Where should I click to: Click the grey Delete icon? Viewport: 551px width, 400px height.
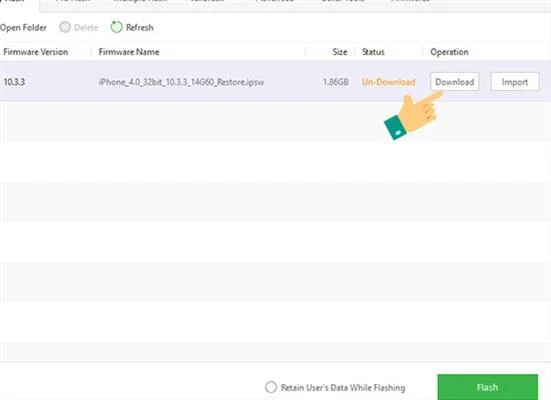click(x=65, y=27)
